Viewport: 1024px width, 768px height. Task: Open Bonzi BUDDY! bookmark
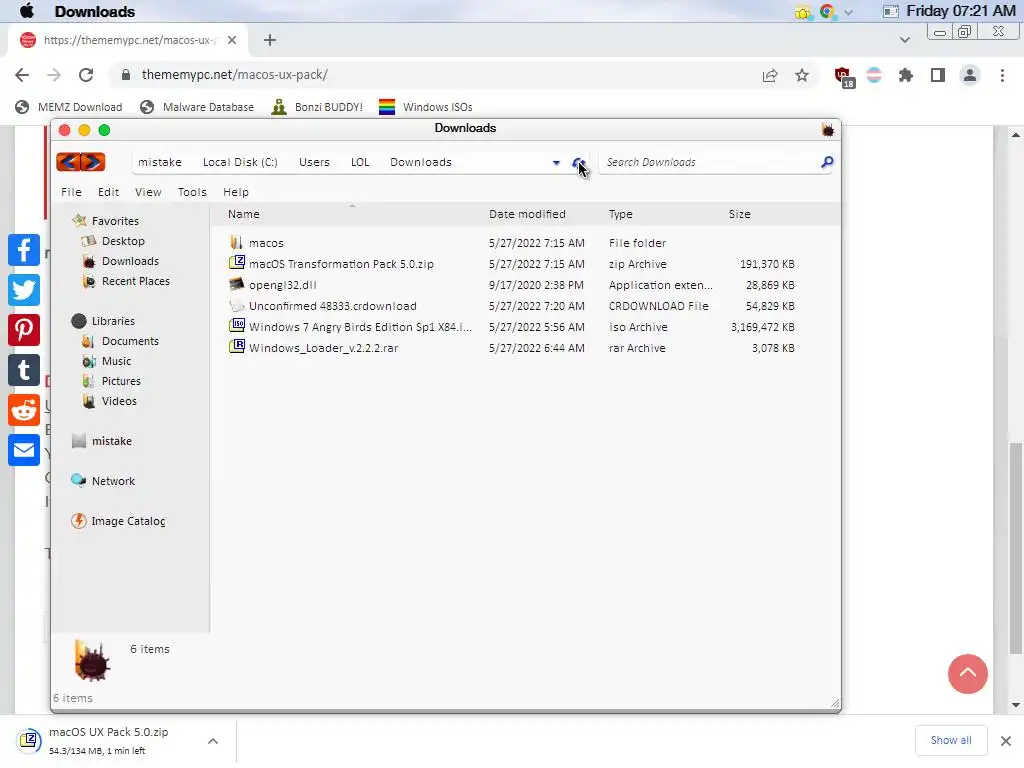tap(317, 106)
